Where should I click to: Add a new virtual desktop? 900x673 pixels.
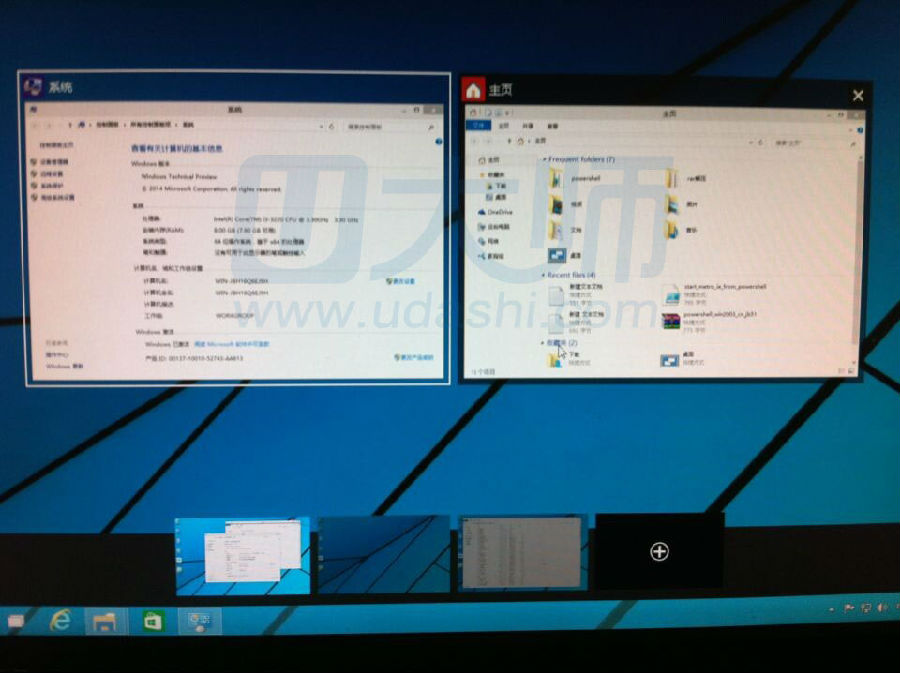pos(659,551)
